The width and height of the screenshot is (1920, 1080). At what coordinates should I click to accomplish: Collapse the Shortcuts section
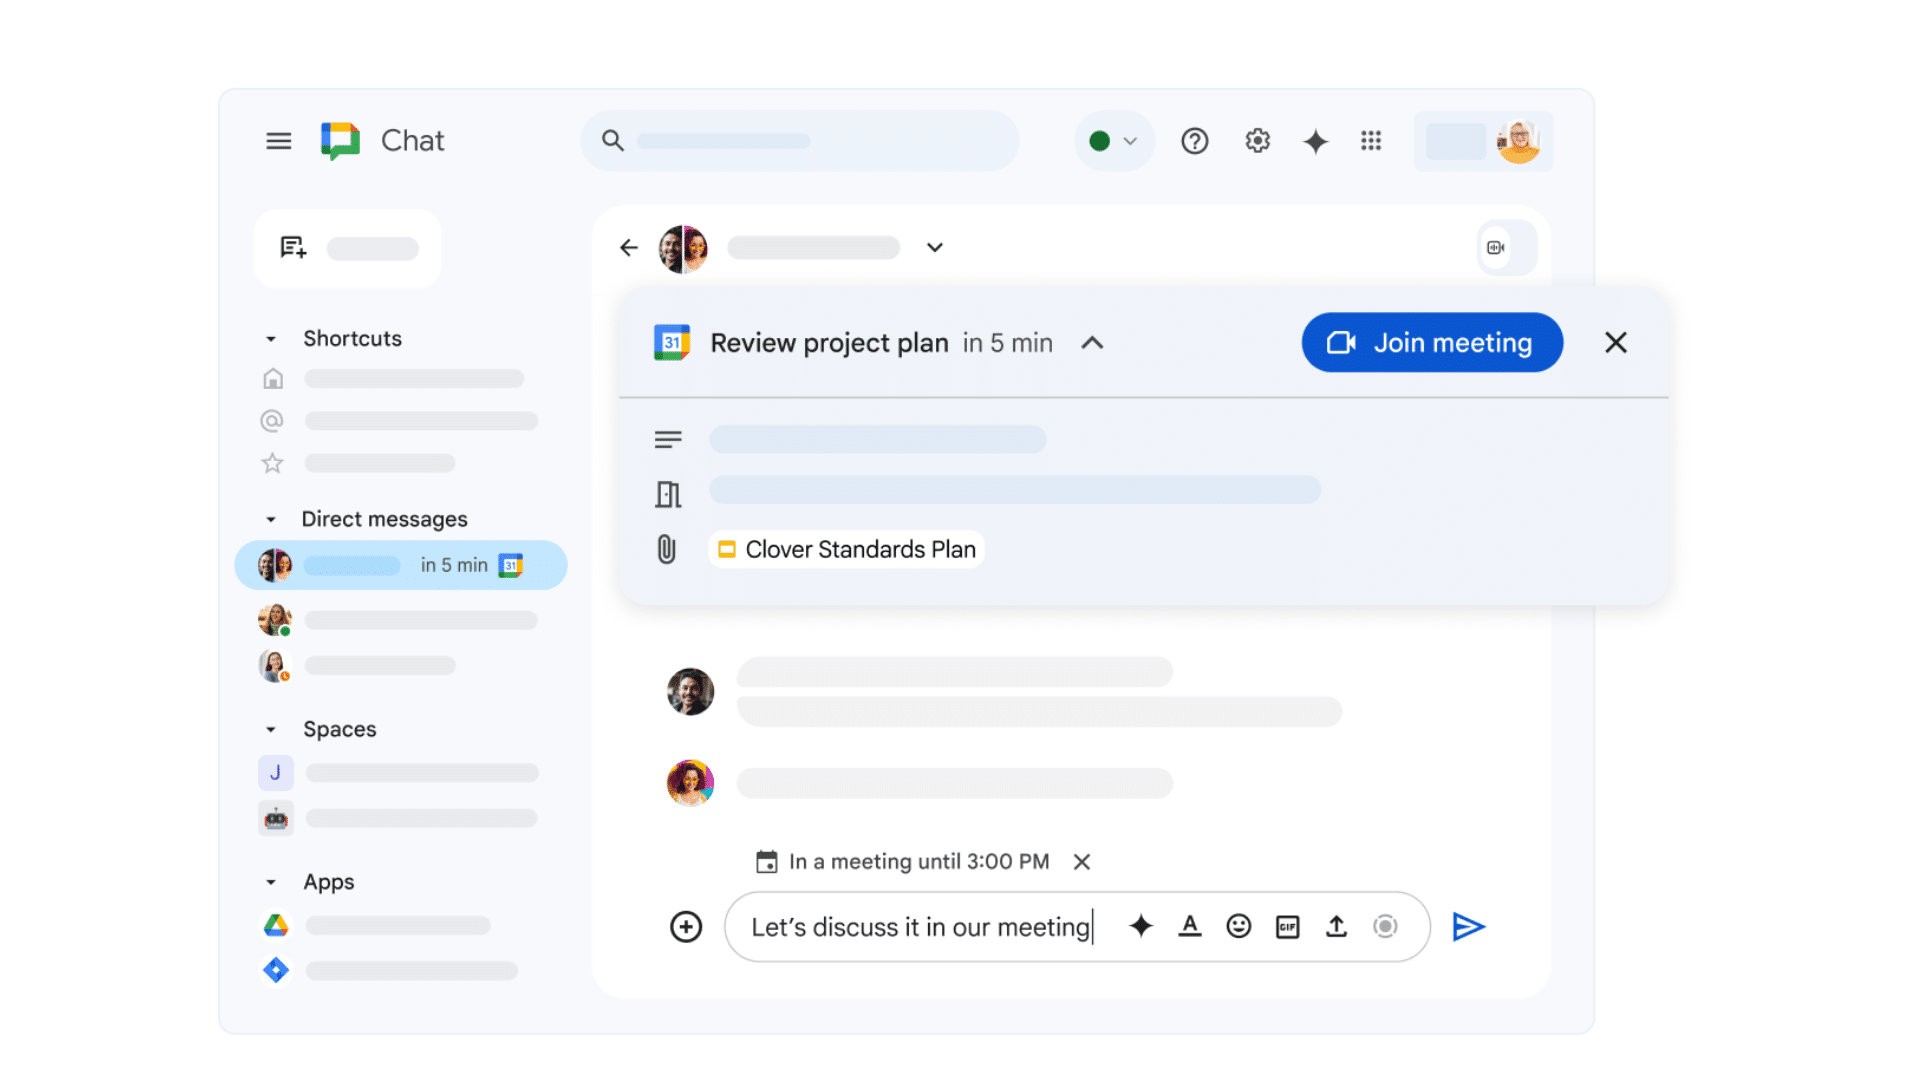[x=270, y=338]
